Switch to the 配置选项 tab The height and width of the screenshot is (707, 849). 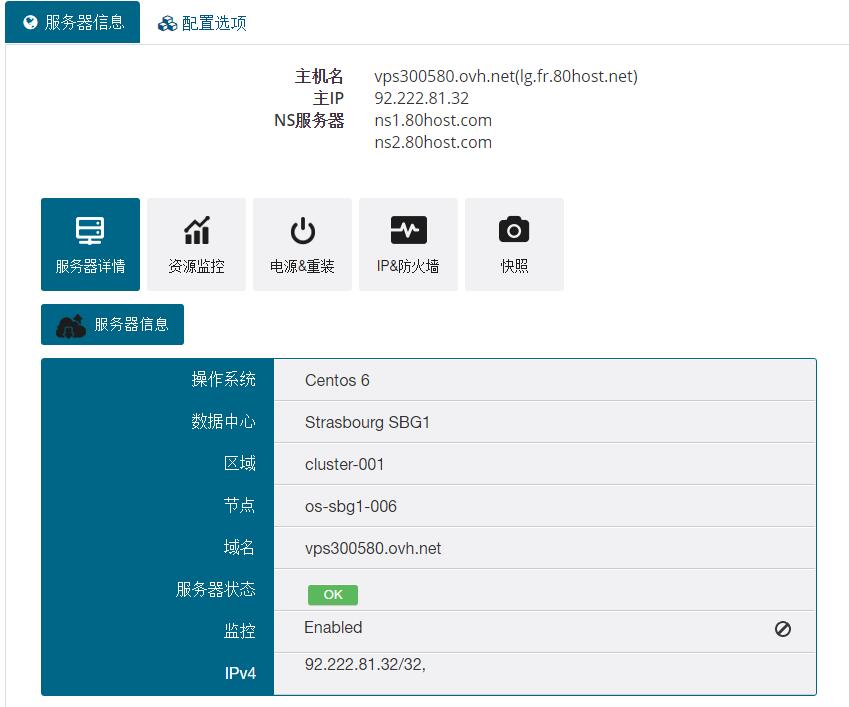(x=202, y=23)
